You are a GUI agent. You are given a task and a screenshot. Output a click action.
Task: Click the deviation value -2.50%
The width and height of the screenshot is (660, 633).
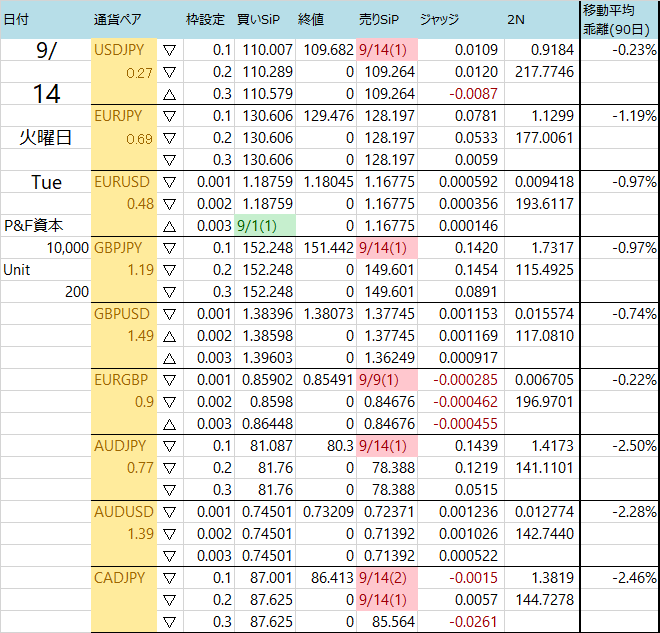click(634, 446)
